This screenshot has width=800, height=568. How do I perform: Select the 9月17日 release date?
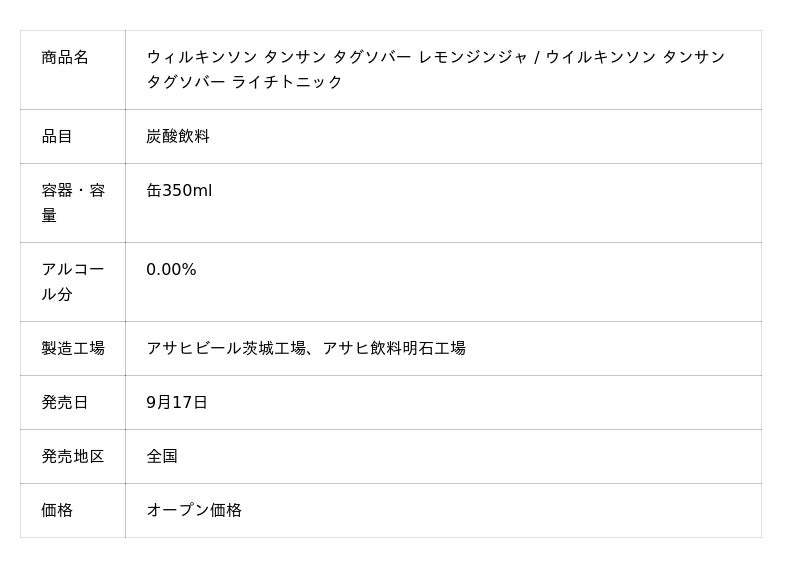coord(177,402)
